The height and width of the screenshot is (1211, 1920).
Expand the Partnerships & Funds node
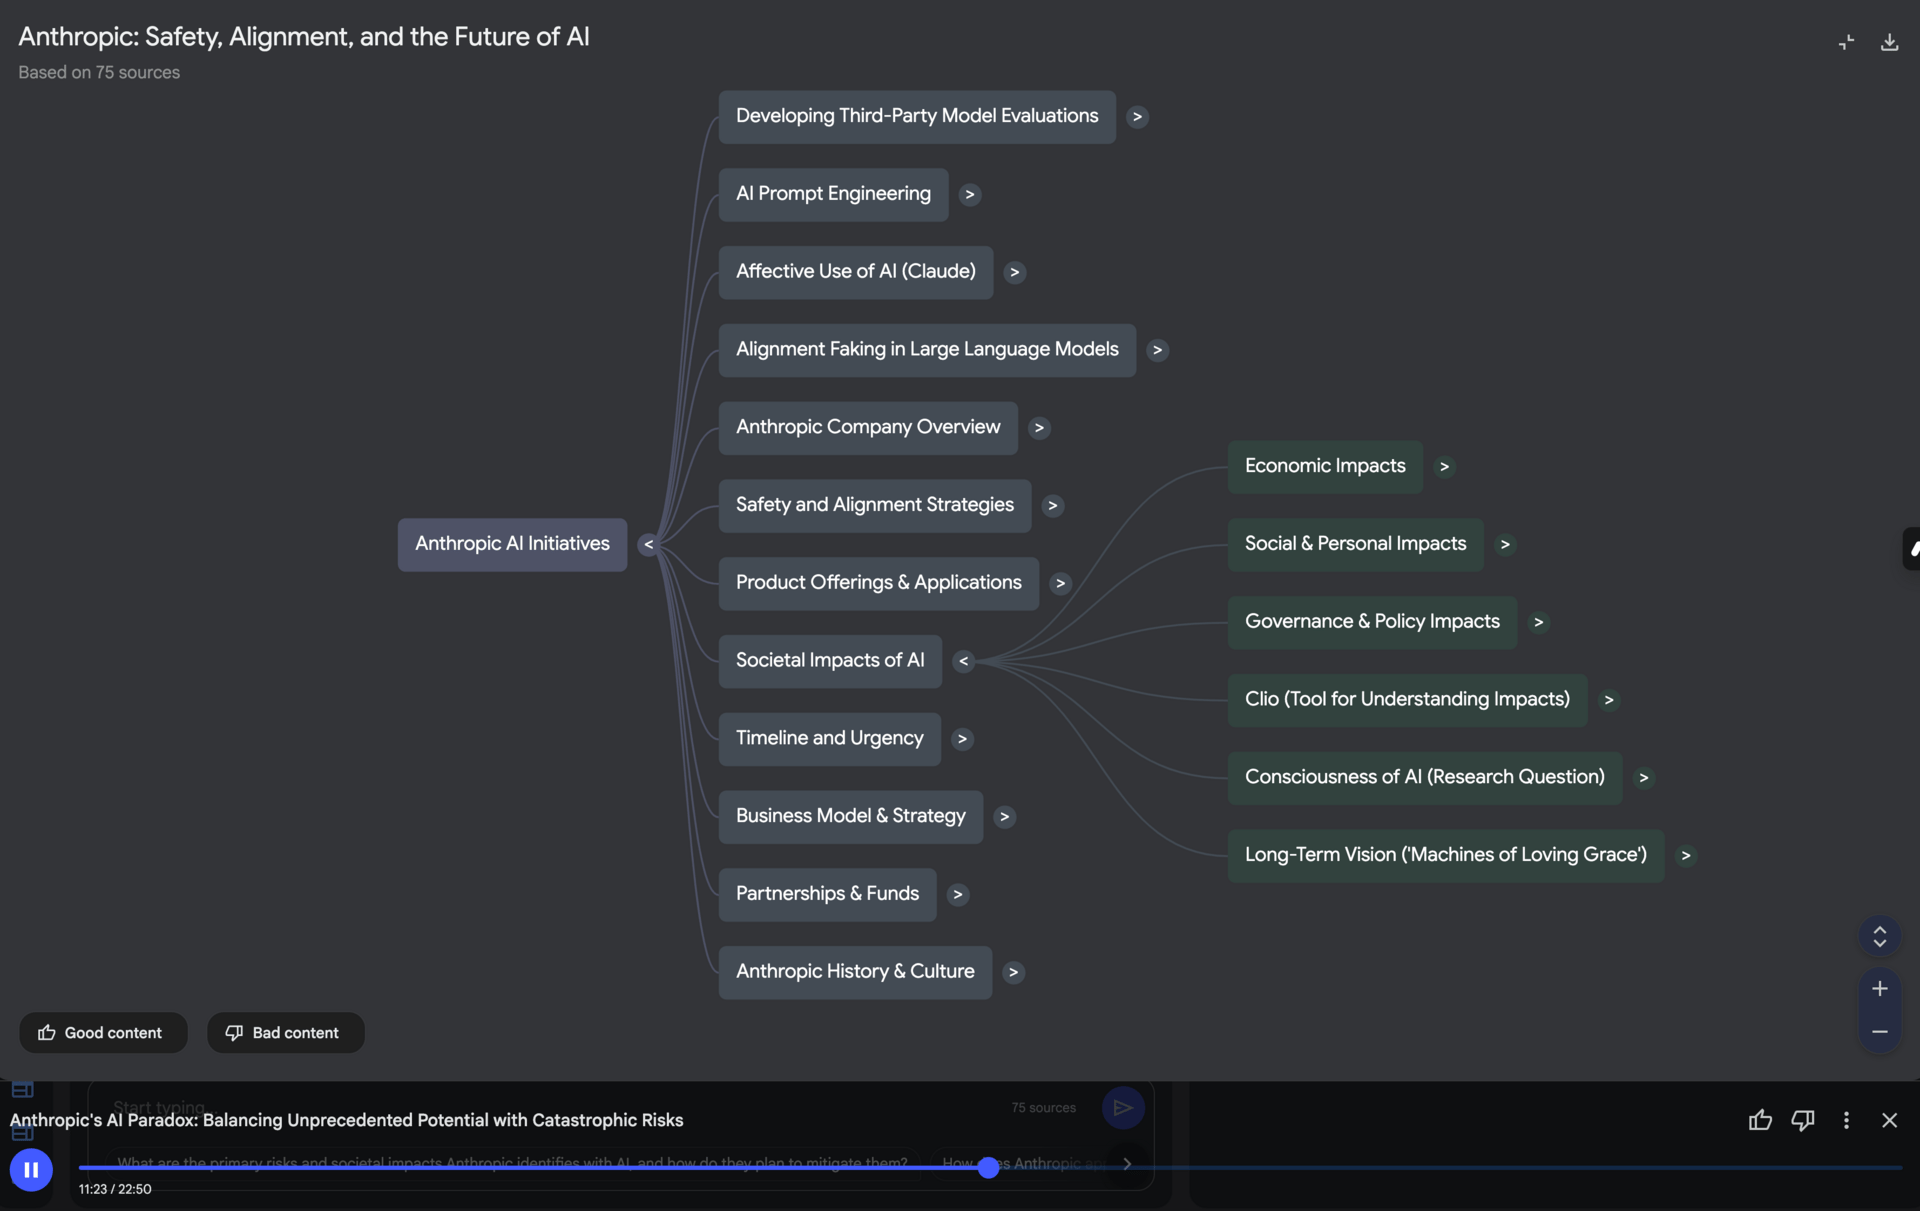(958, 895)
